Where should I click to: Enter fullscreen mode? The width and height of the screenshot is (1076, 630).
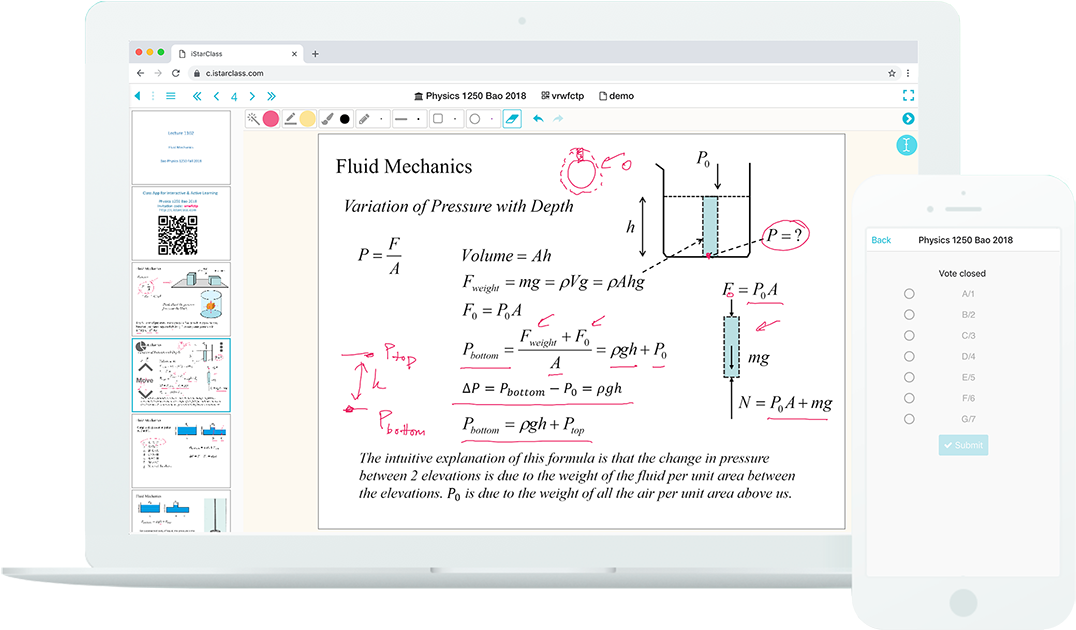pos(908,95)
